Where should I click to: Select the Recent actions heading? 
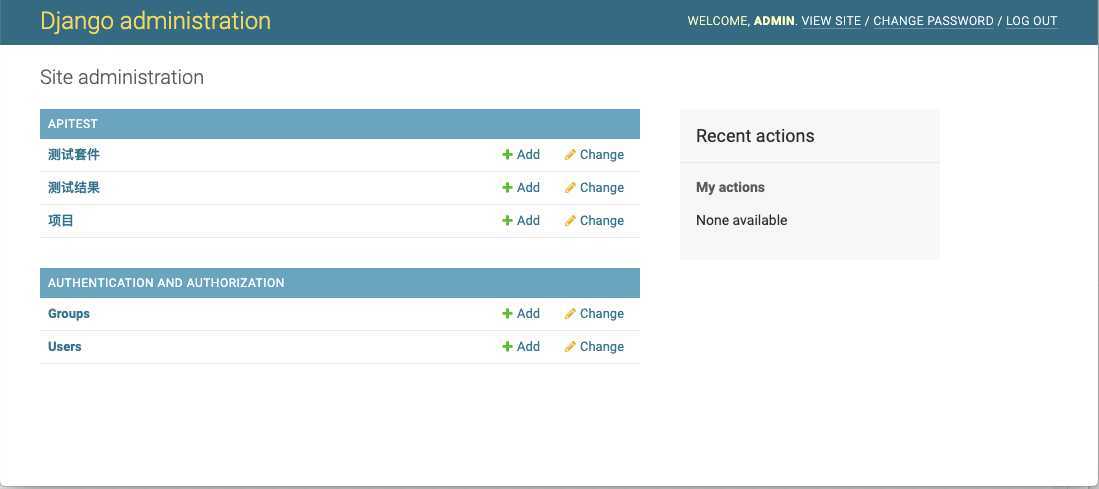point(755,136)
